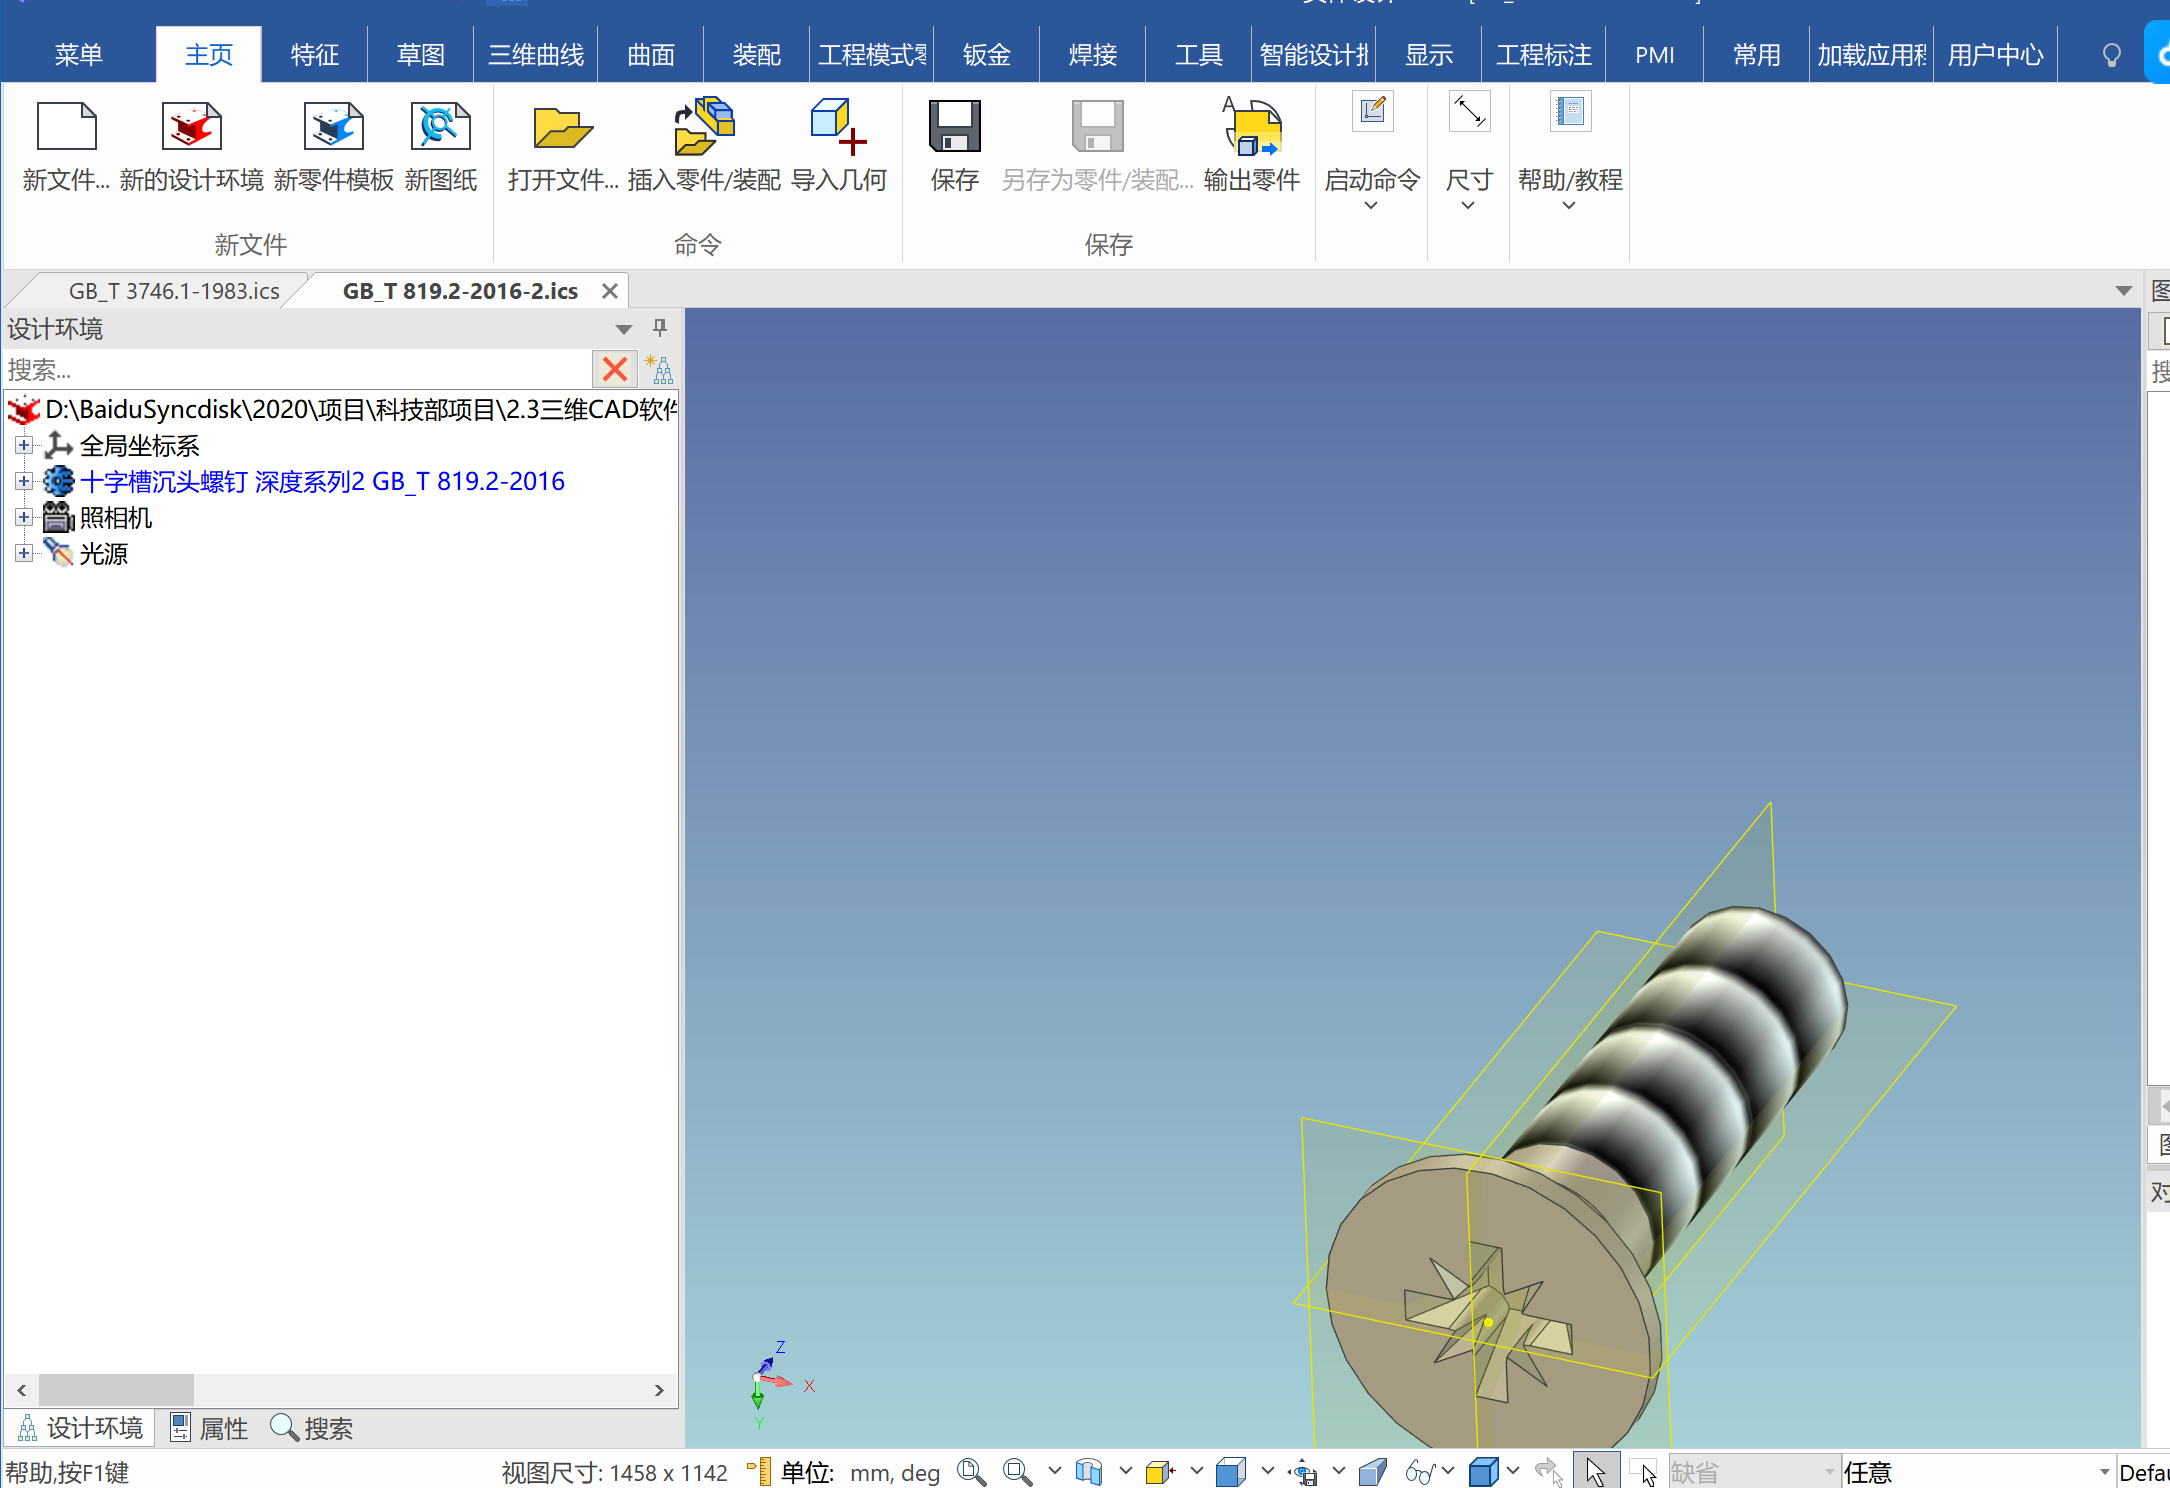Switch to GB_T 3746.1-1983.ics document
Viewport: 2170px width, 1488px height.
(x=174, y=291)
